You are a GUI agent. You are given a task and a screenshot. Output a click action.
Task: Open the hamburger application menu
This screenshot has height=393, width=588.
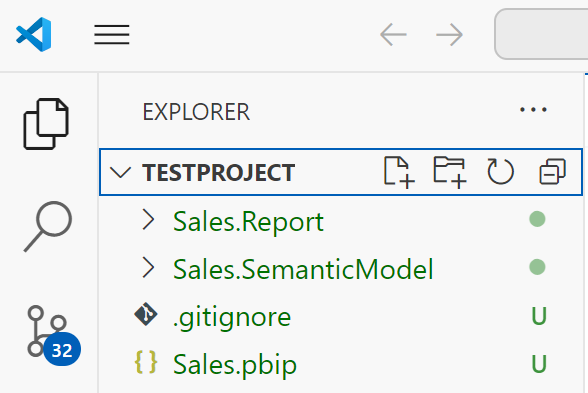[112, 34]
